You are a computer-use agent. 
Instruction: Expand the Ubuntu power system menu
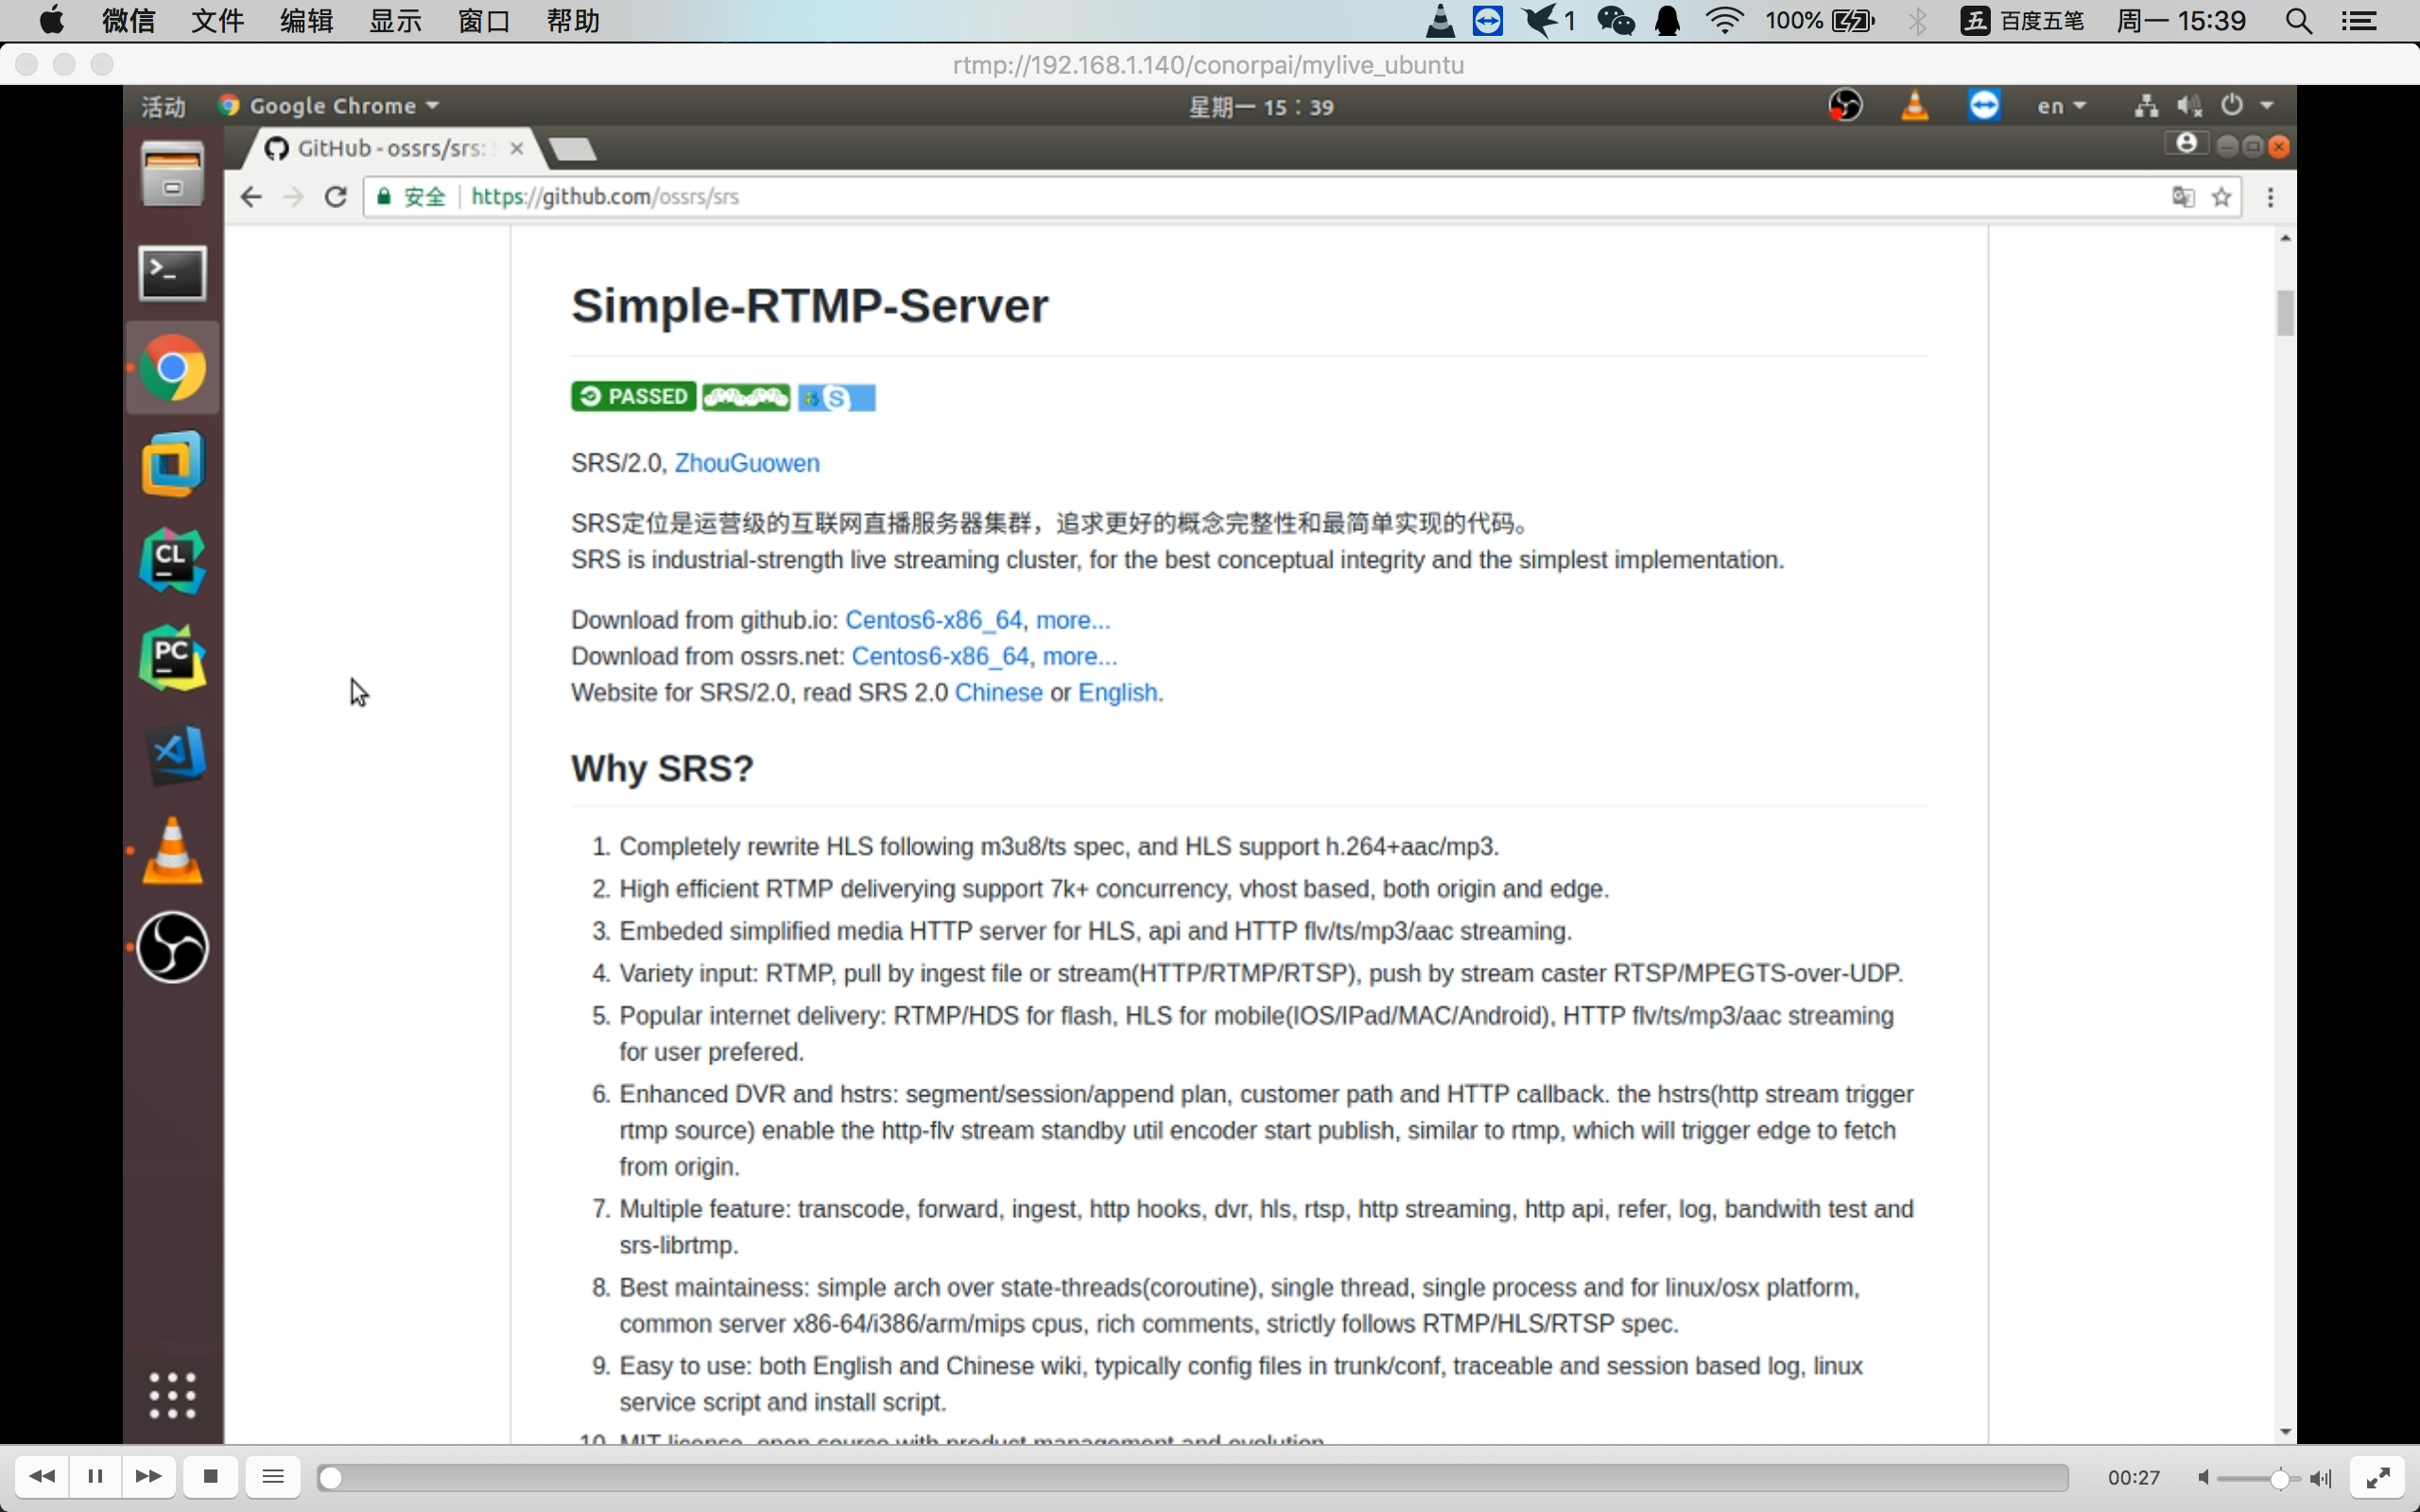tap(2247, 105)
